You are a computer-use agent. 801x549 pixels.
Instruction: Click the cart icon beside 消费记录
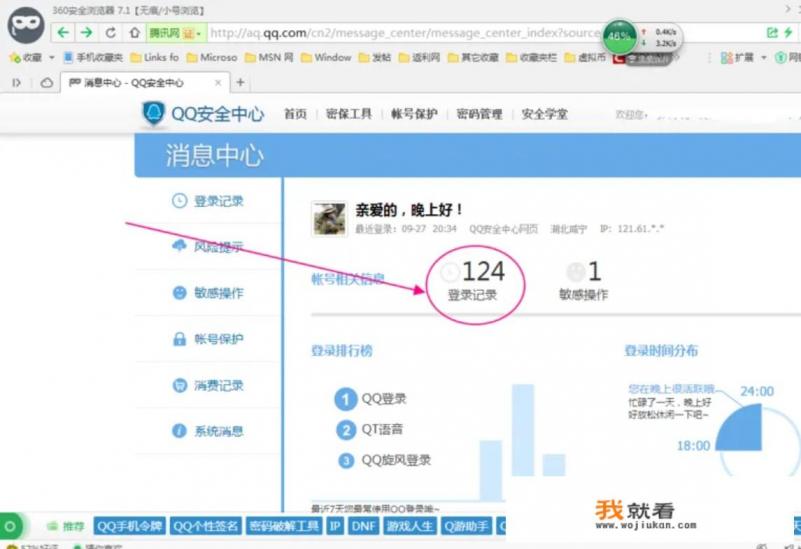coord(179,385)
